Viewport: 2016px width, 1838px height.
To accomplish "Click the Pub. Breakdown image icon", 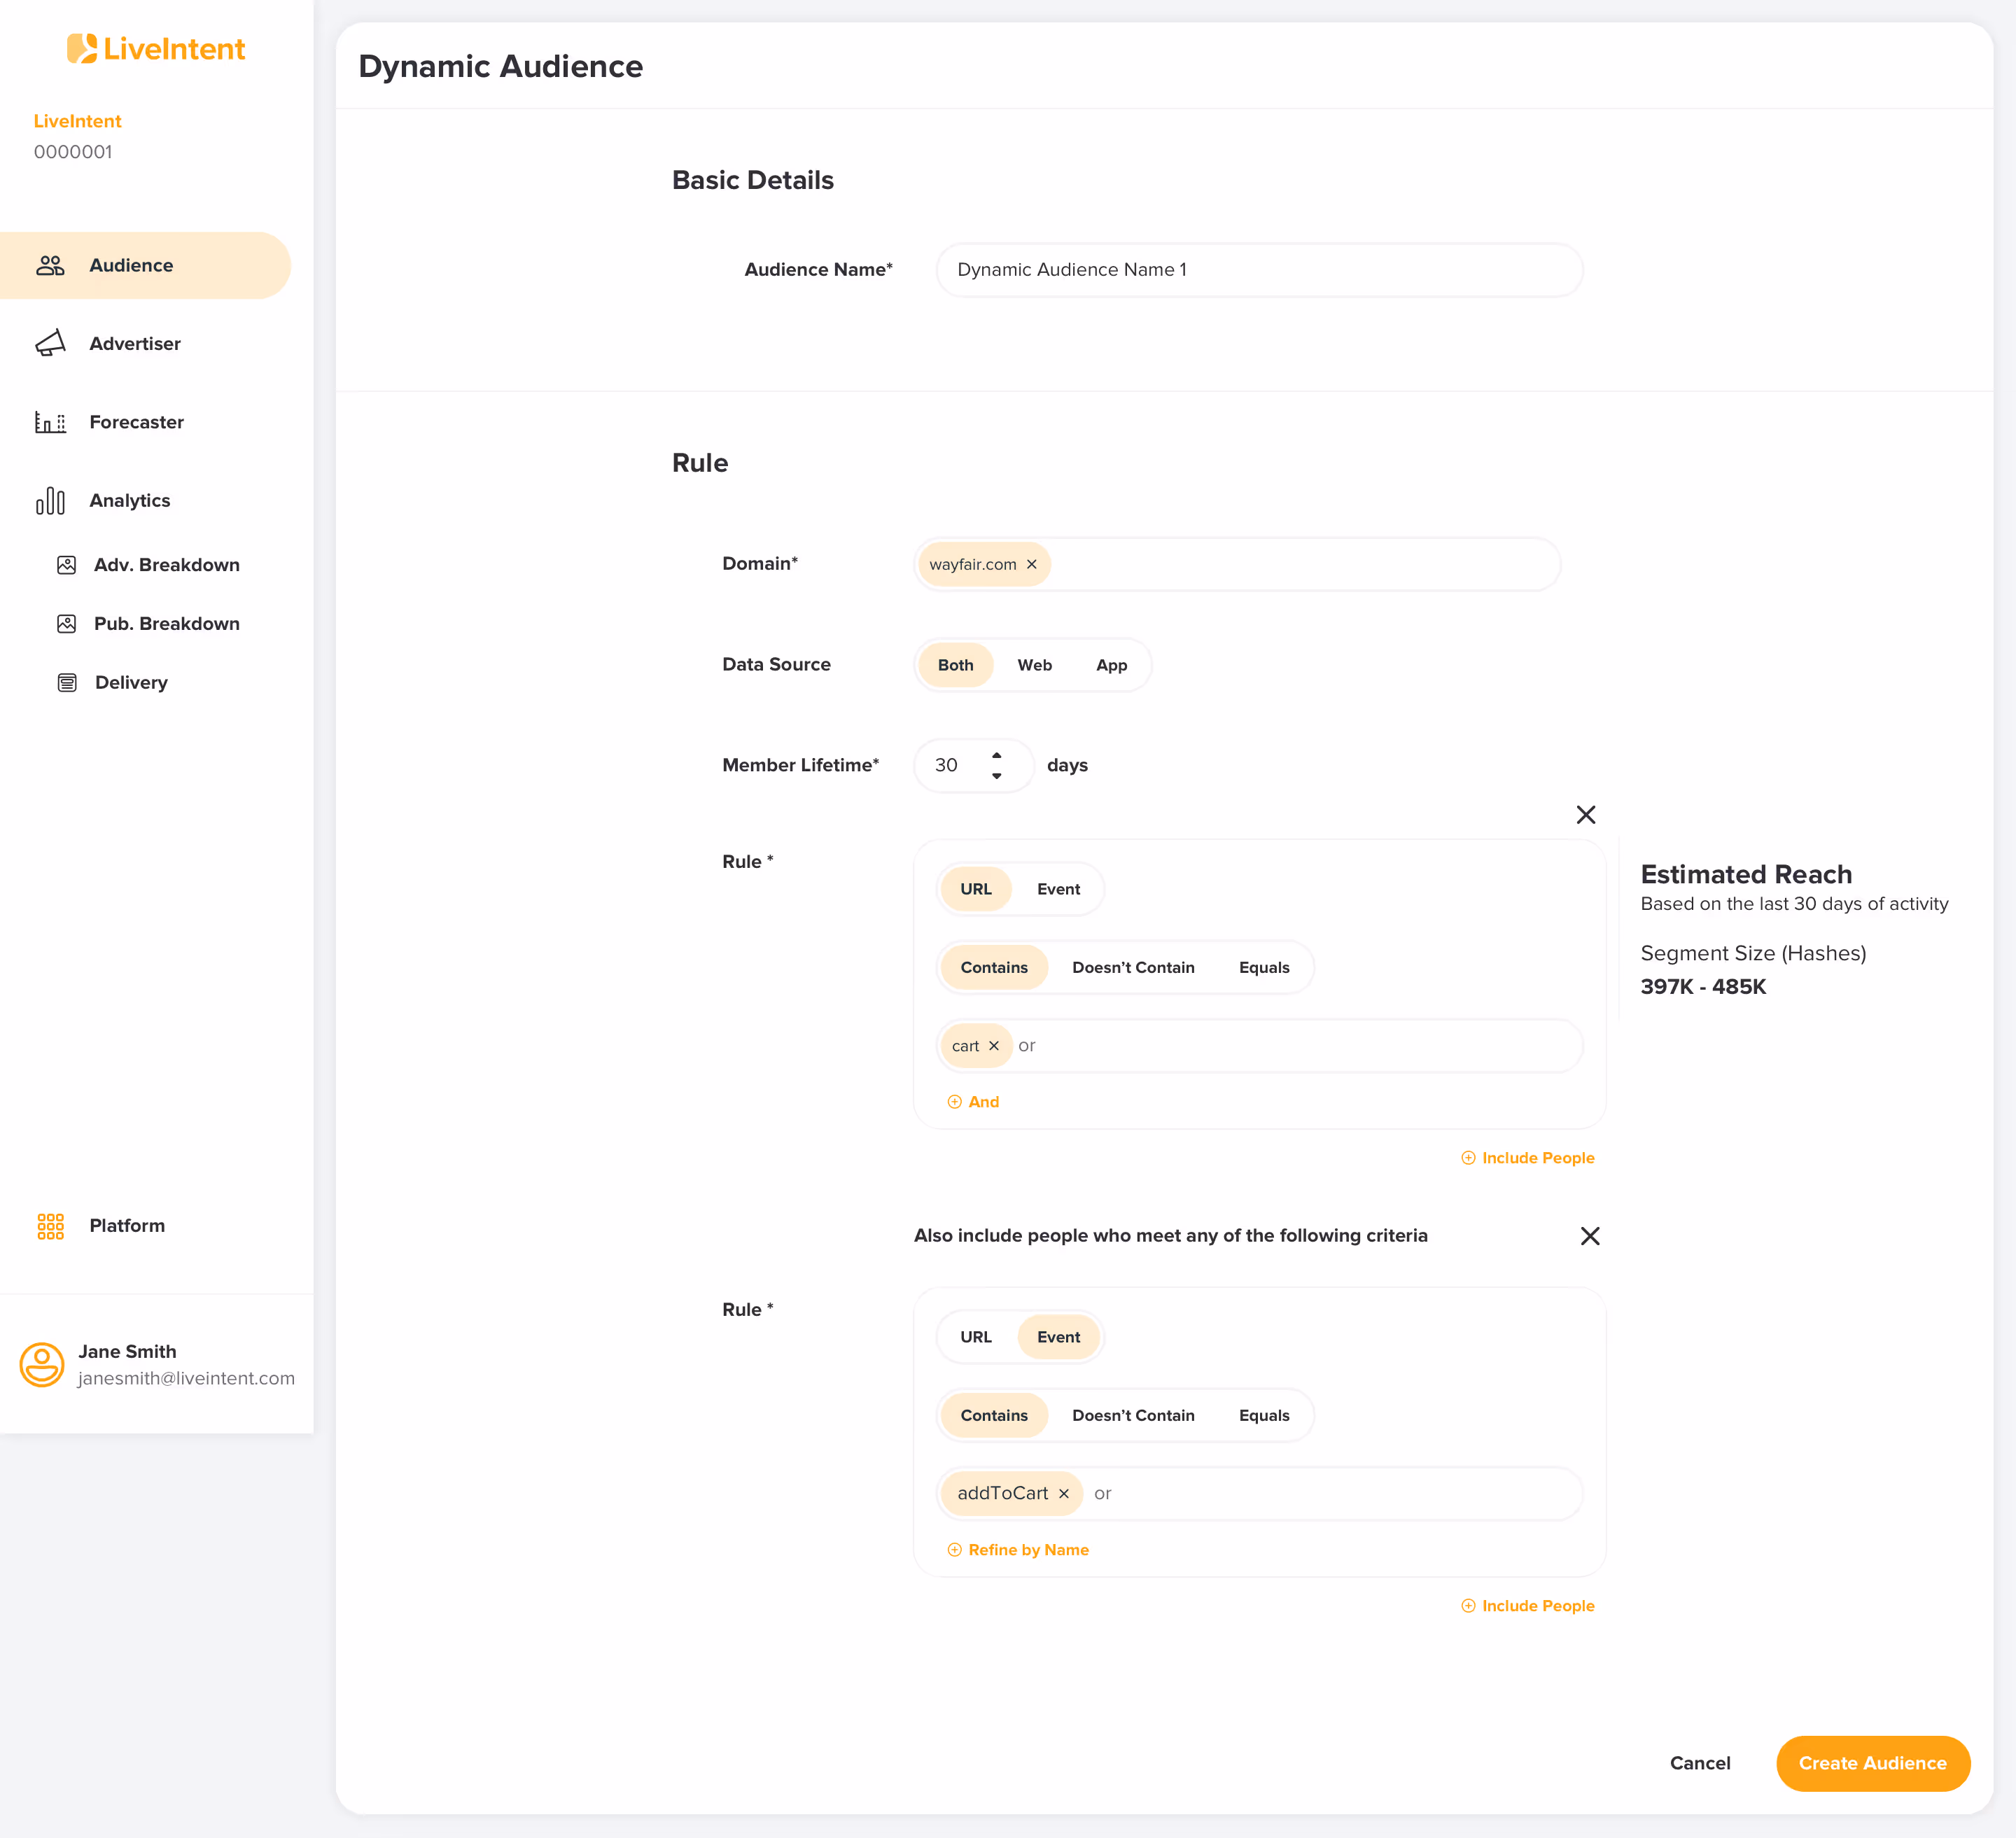I will point(67,624).
